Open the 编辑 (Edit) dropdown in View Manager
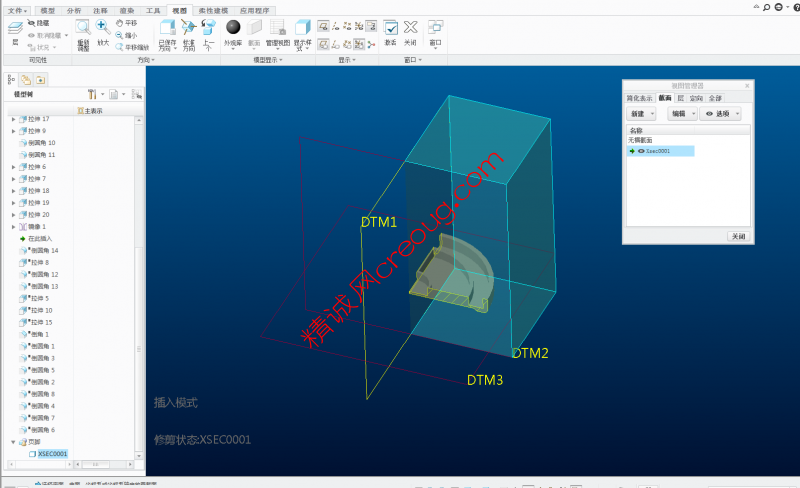 682,114
